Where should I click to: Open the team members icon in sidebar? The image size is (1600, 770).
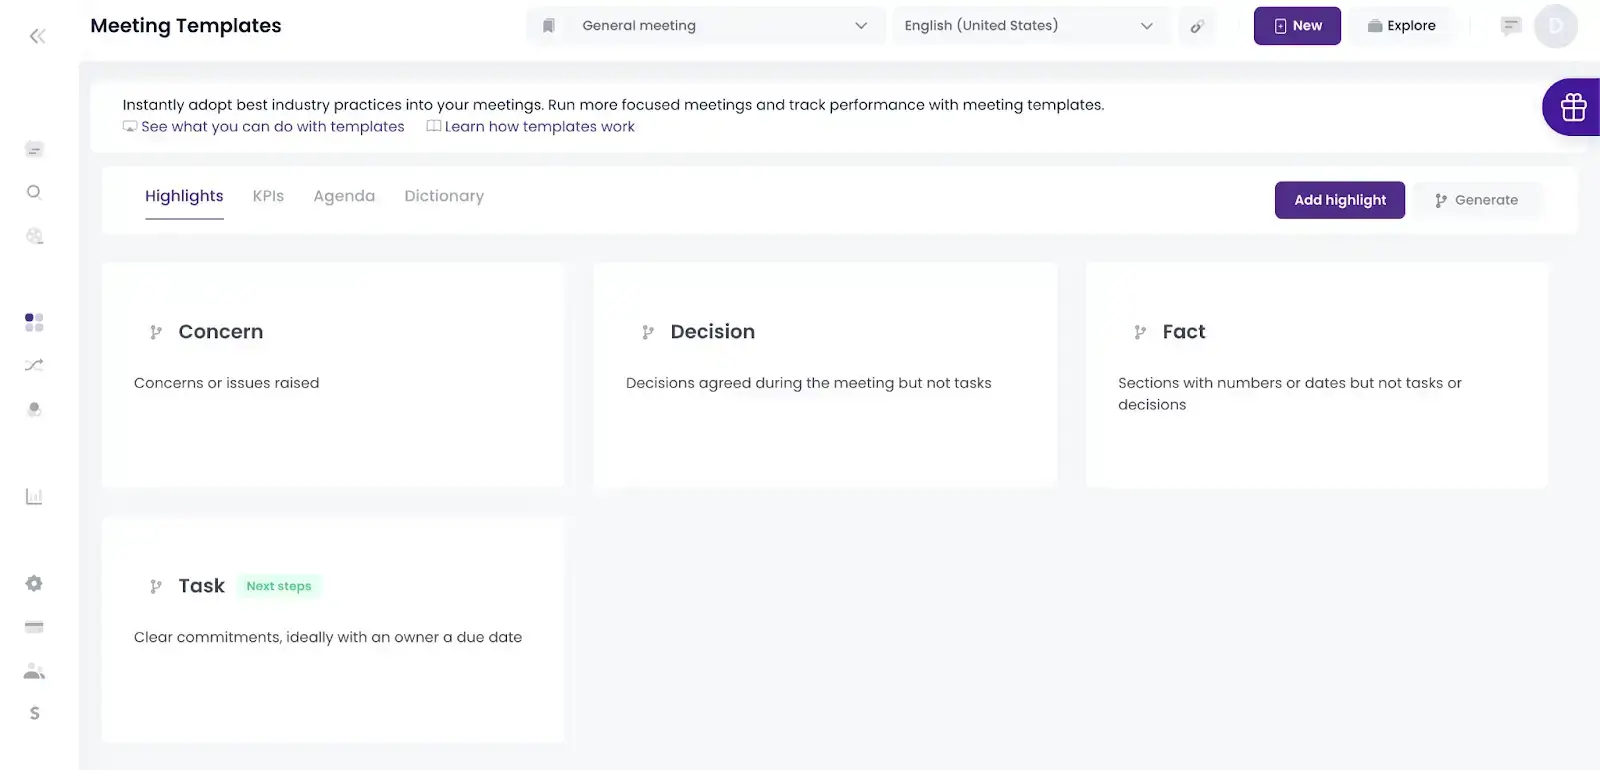[34, 671]
